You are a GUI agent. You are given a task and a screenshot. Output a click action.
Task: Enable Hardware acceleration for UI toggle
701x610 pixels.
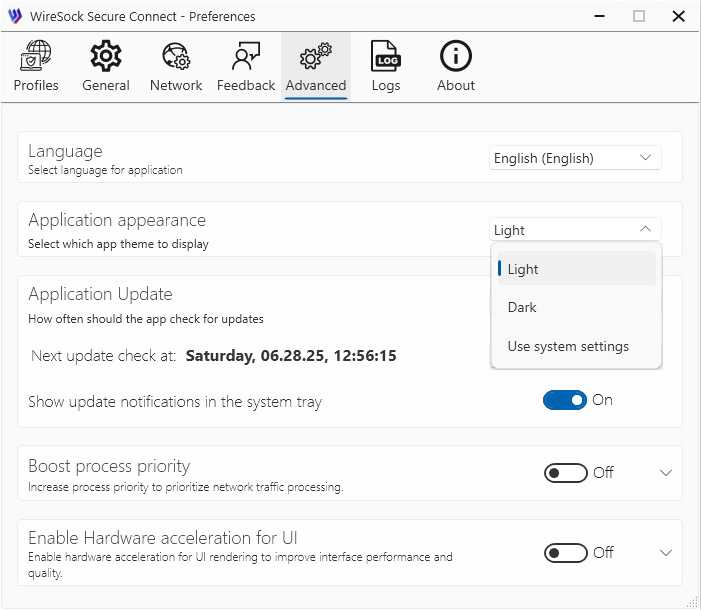pos(566,553)
